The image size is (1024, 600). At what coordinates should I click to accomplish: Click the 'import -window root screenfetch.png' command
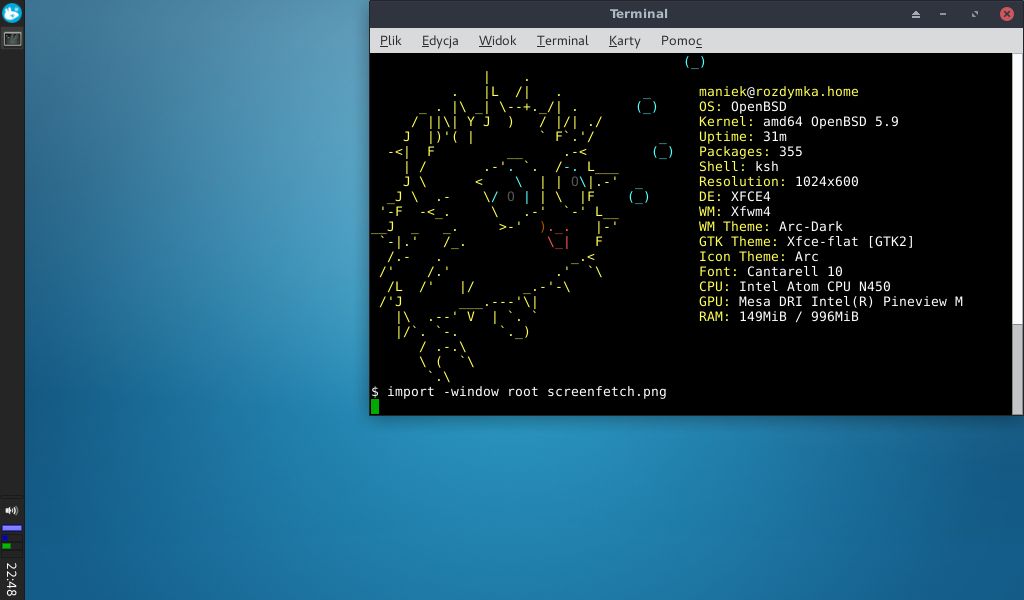coord(527,392)
